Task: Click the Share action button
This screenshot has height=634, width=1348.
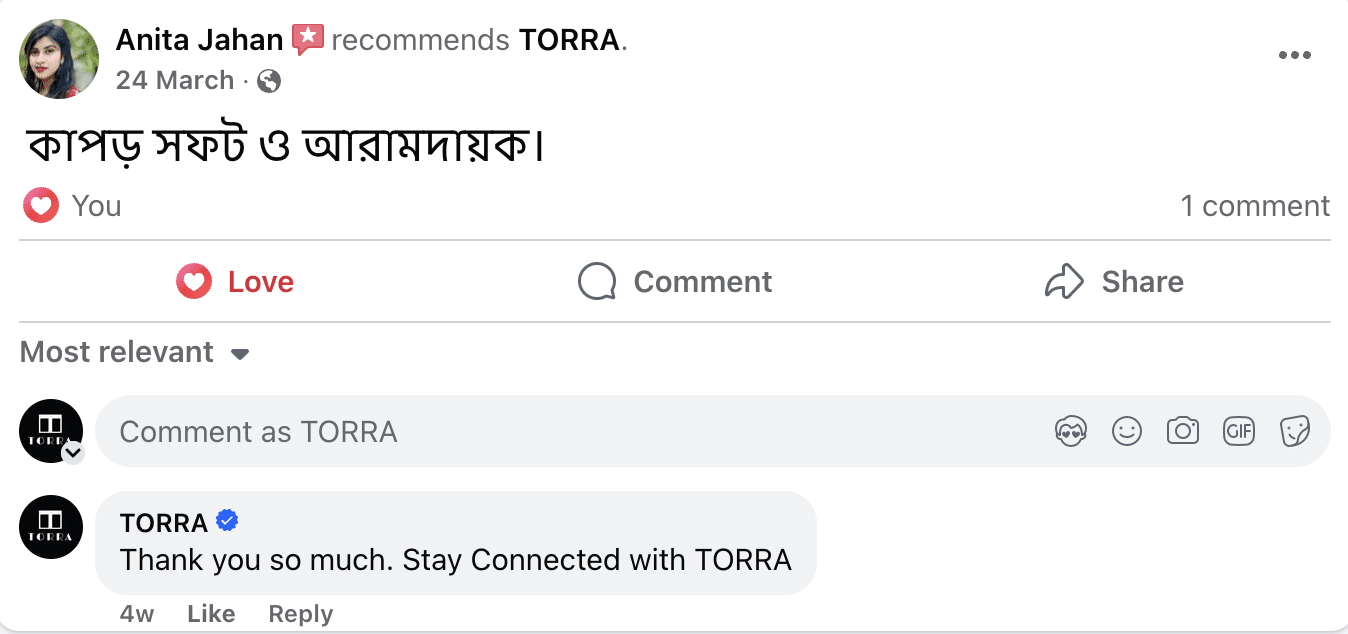Action: coord(1113,281)
